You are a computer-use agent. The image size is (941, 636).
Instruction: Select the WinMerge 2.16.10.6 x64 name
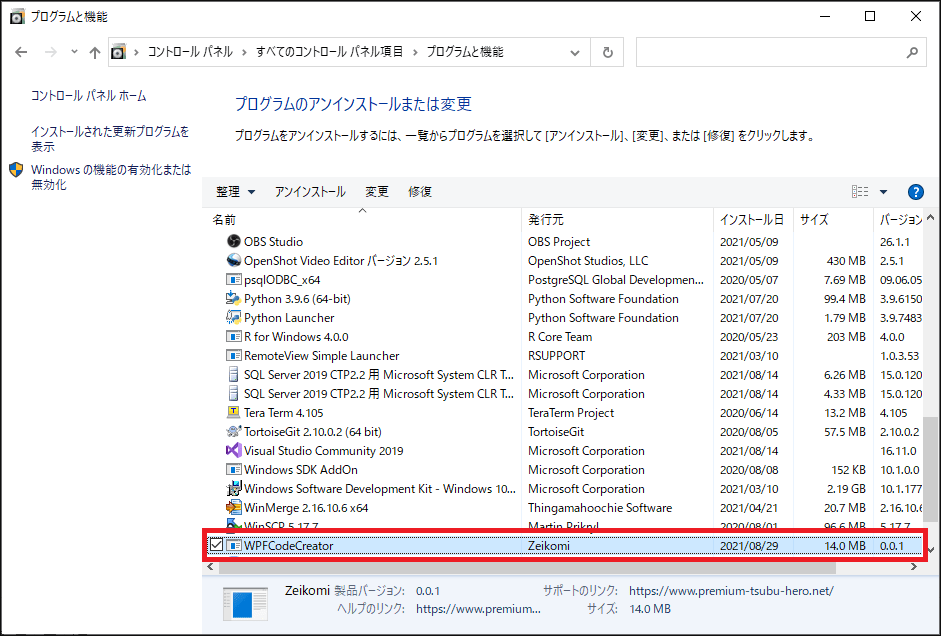[306, 508]
